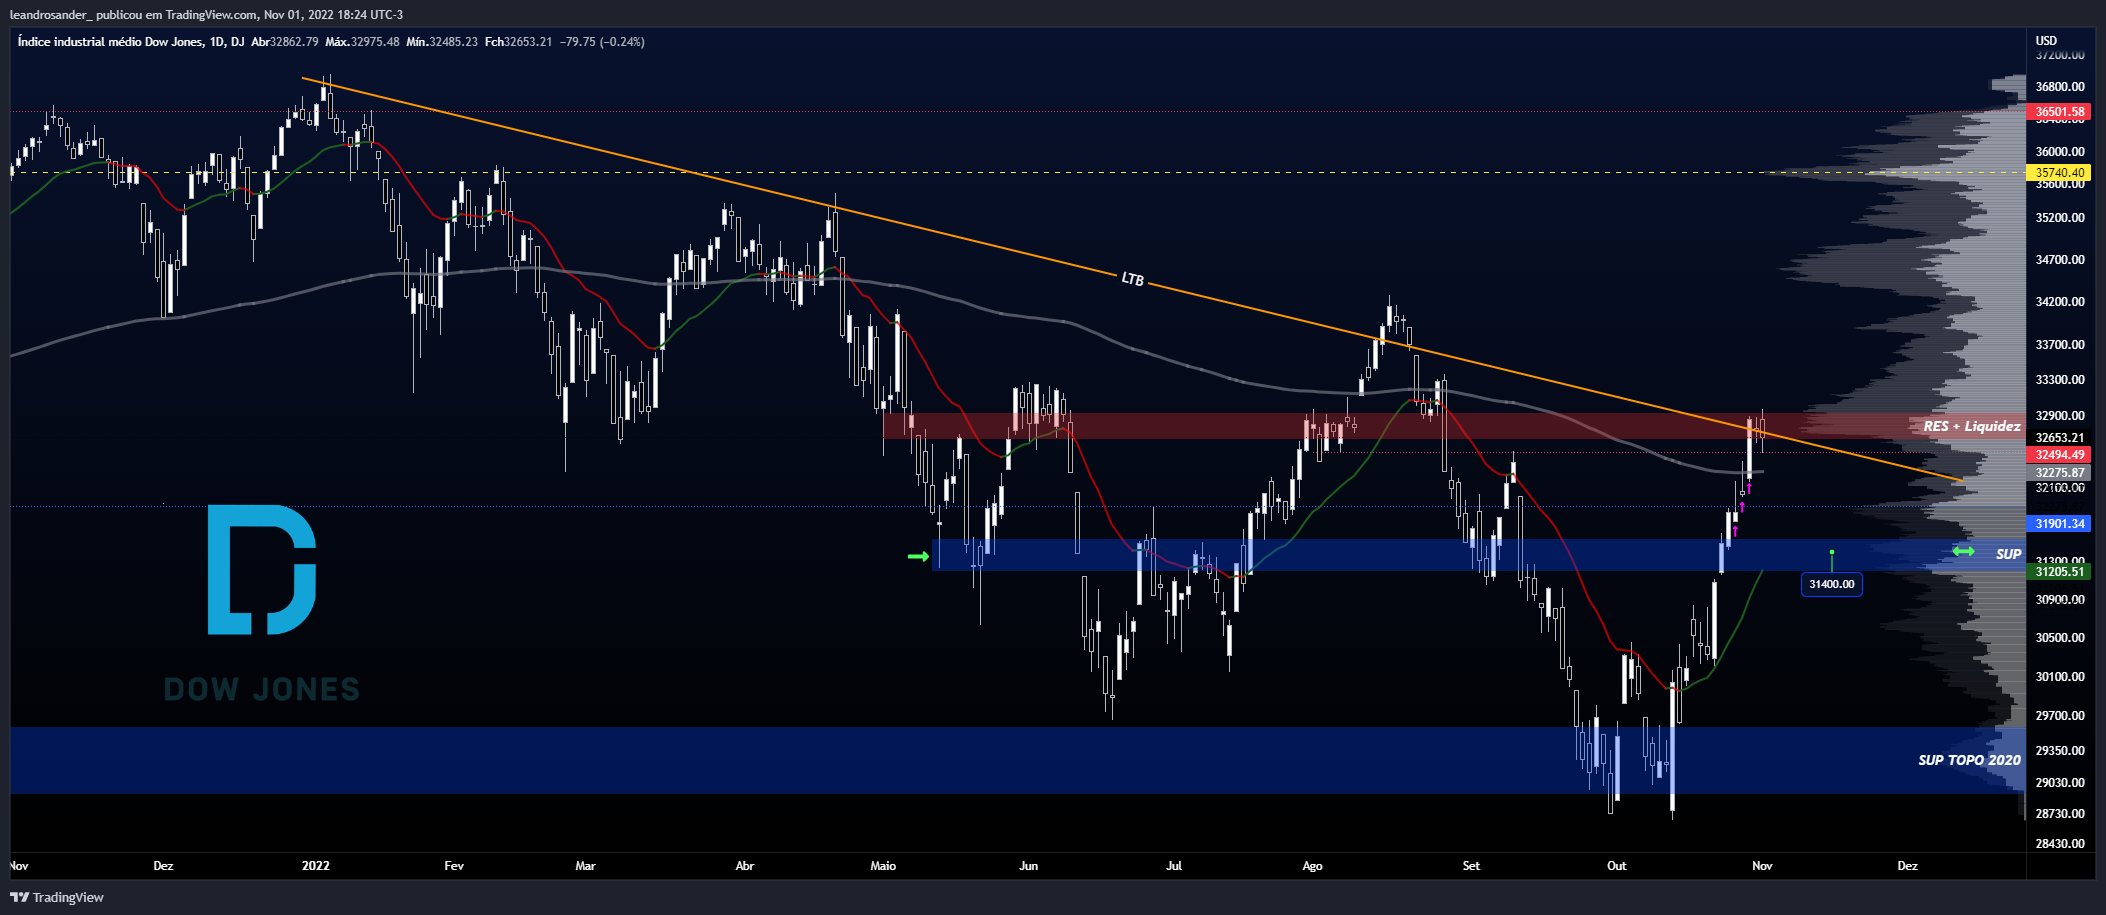The image size is (2106, 915).
Task: Select the 'SUP TOPO 2020' zone label
Action: tap(1969, 760)
